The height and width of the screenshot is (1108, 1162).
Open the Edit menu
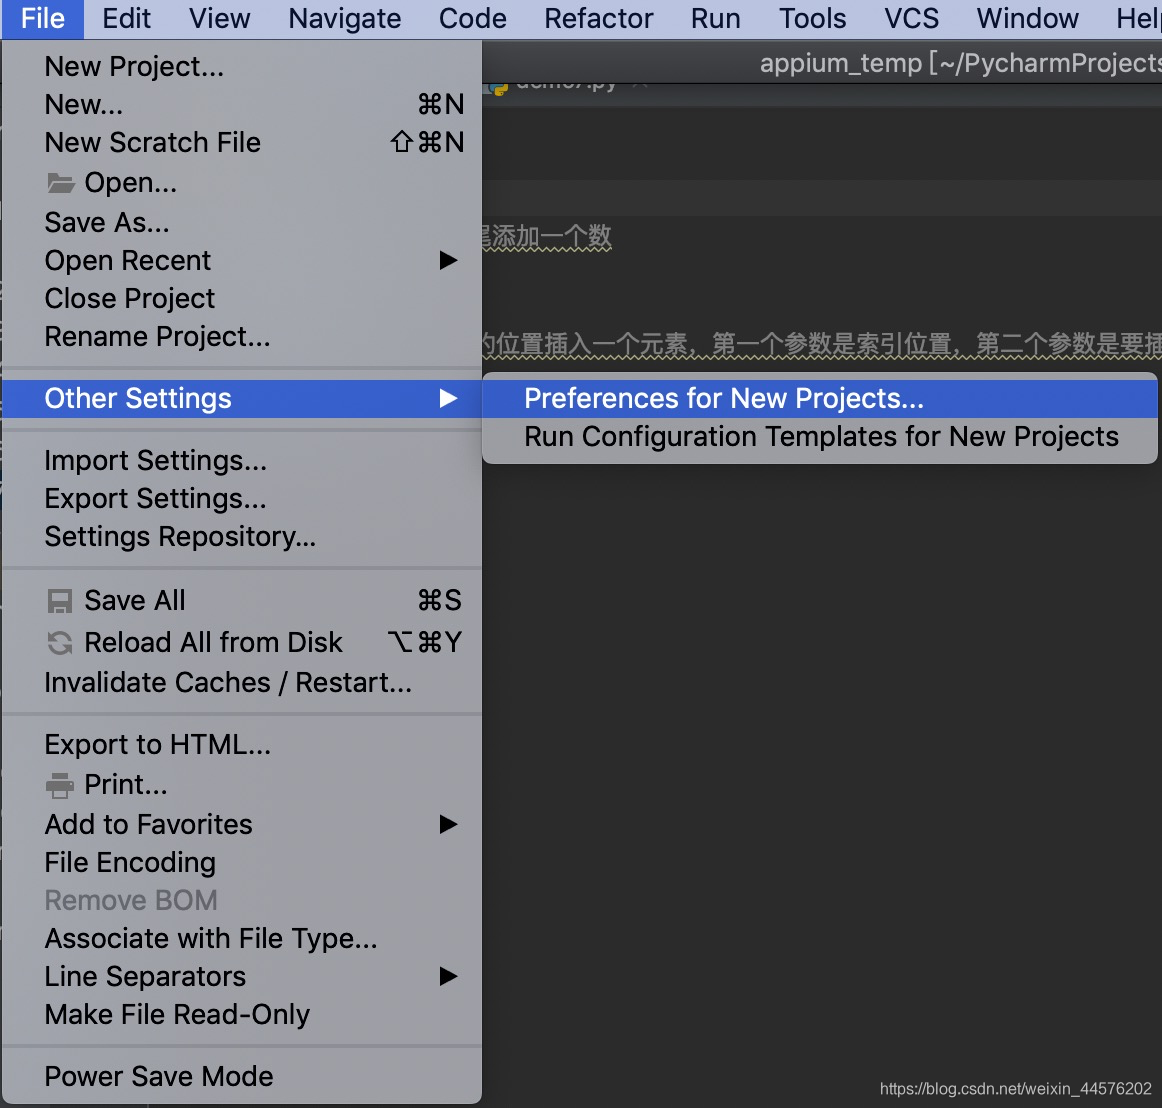pyautogui.click(x=126, y=19)
